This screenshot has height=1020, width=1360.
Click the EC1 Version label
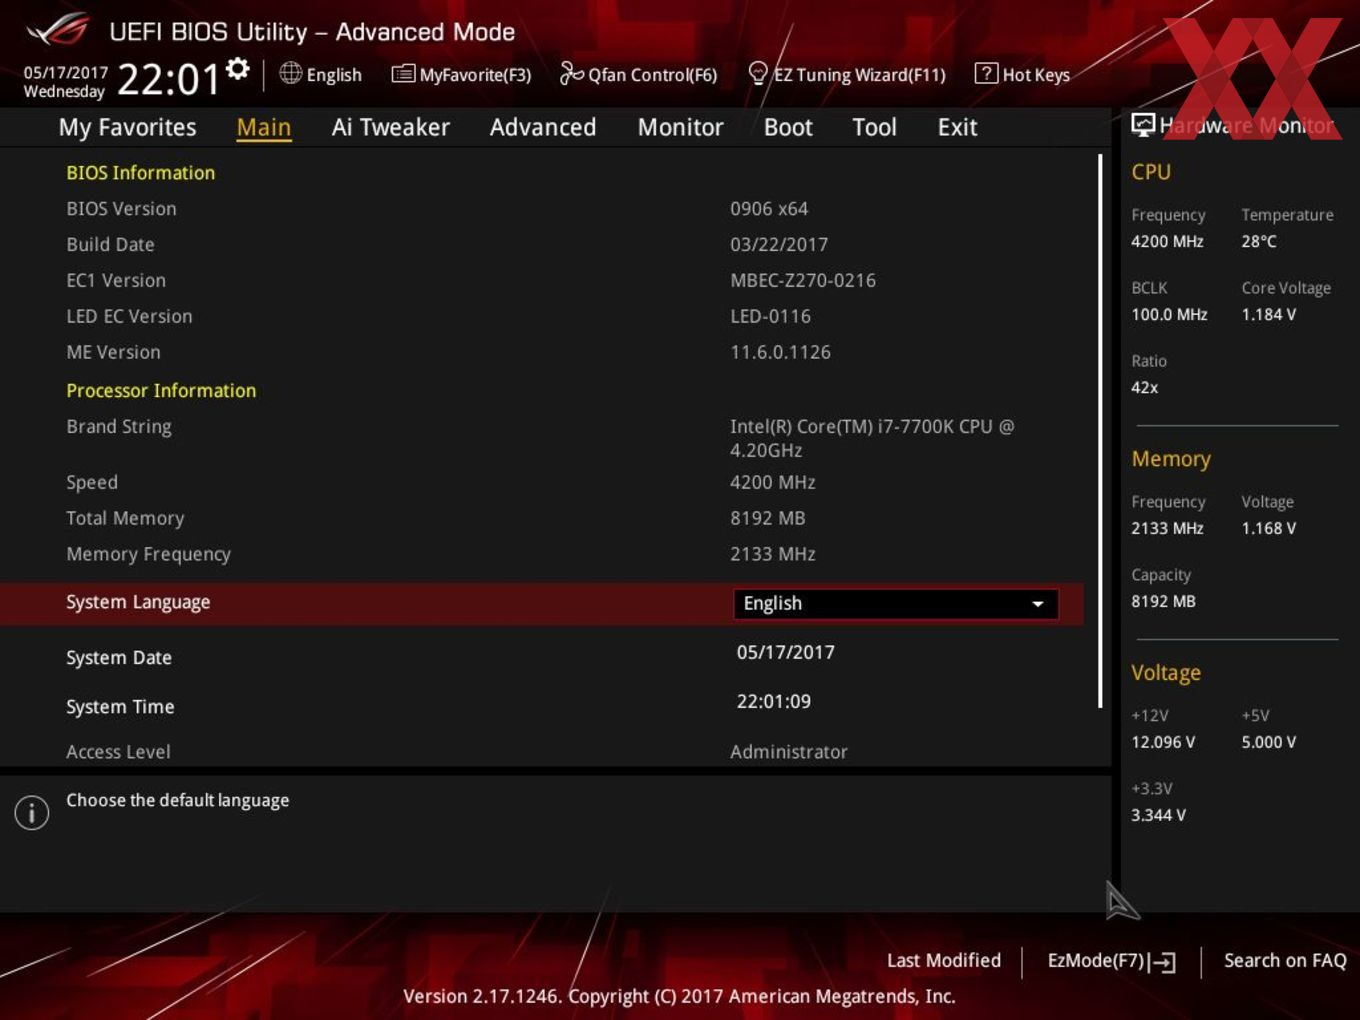point(116,280)
